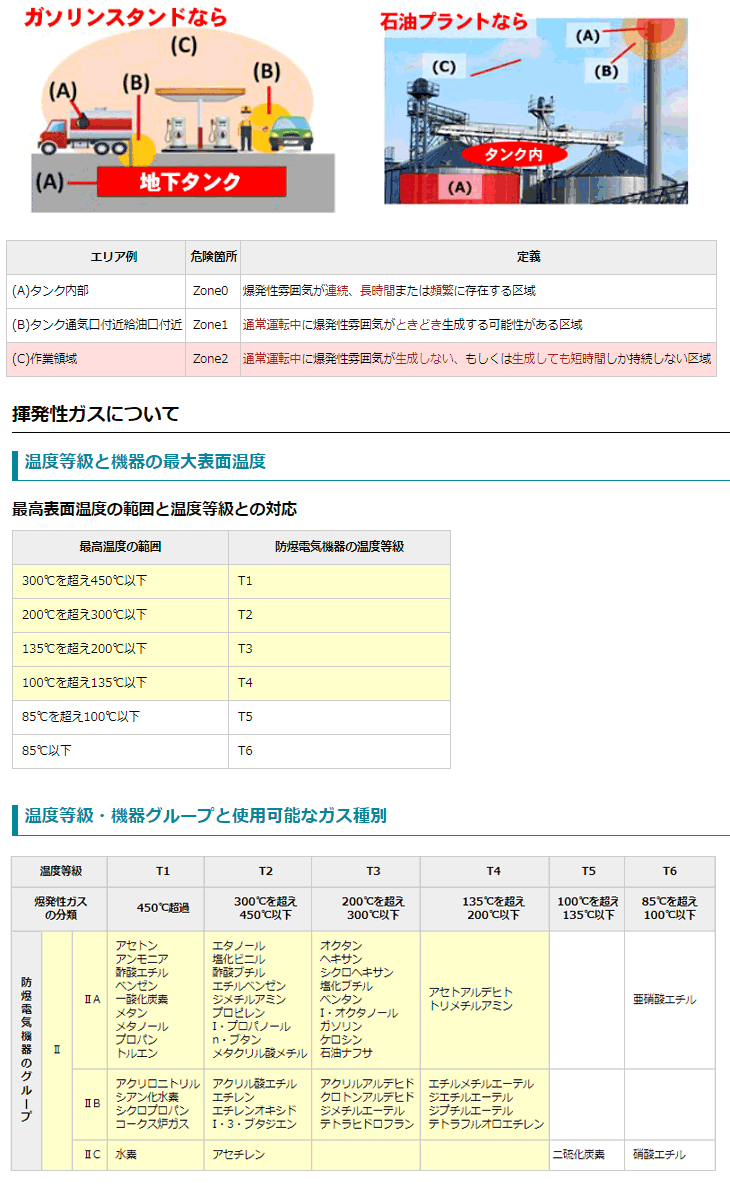730x1200 pixels.
Task: Select the 防爆電気機器の温度等級 header cell
Action: point(339,547)
